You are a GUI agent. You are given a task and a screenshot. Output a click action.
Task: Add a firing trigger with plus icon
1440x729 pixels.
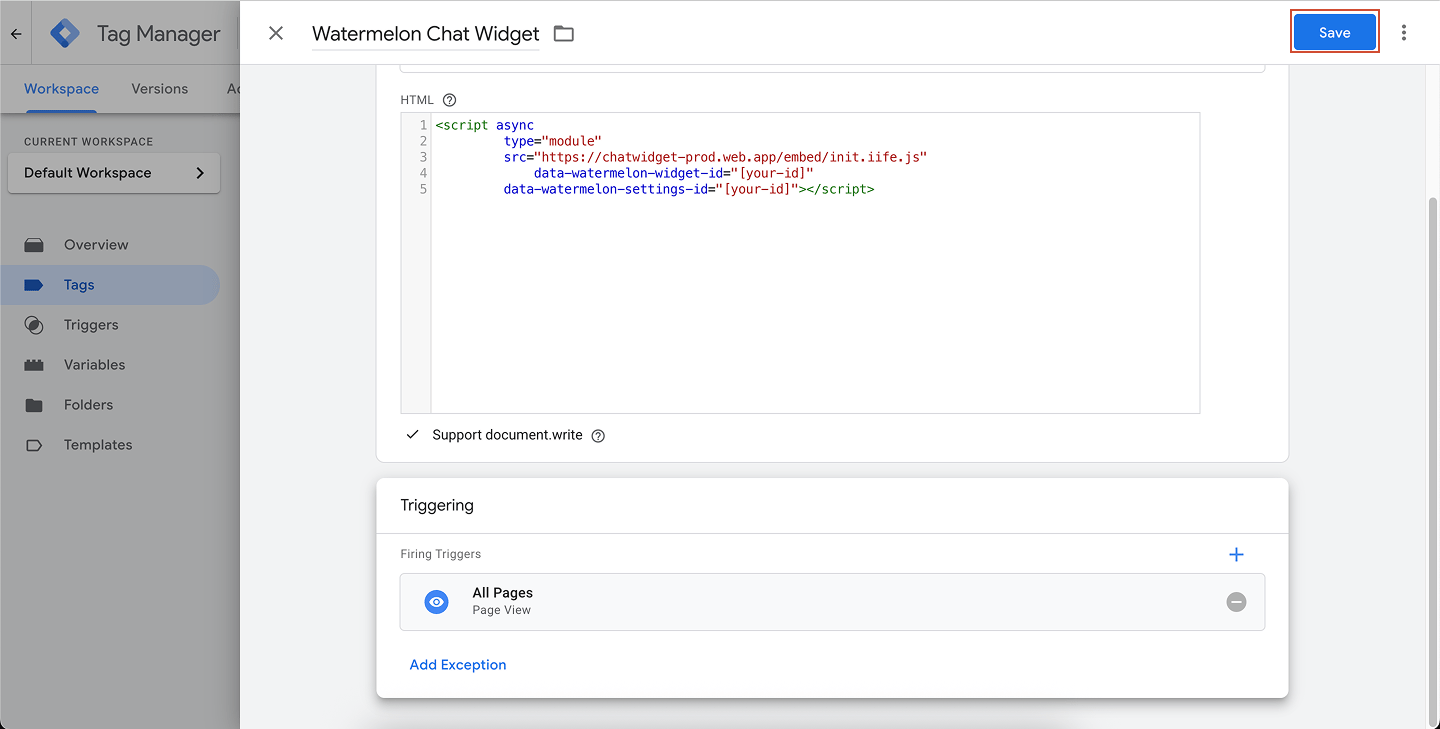pos(1236,554)
